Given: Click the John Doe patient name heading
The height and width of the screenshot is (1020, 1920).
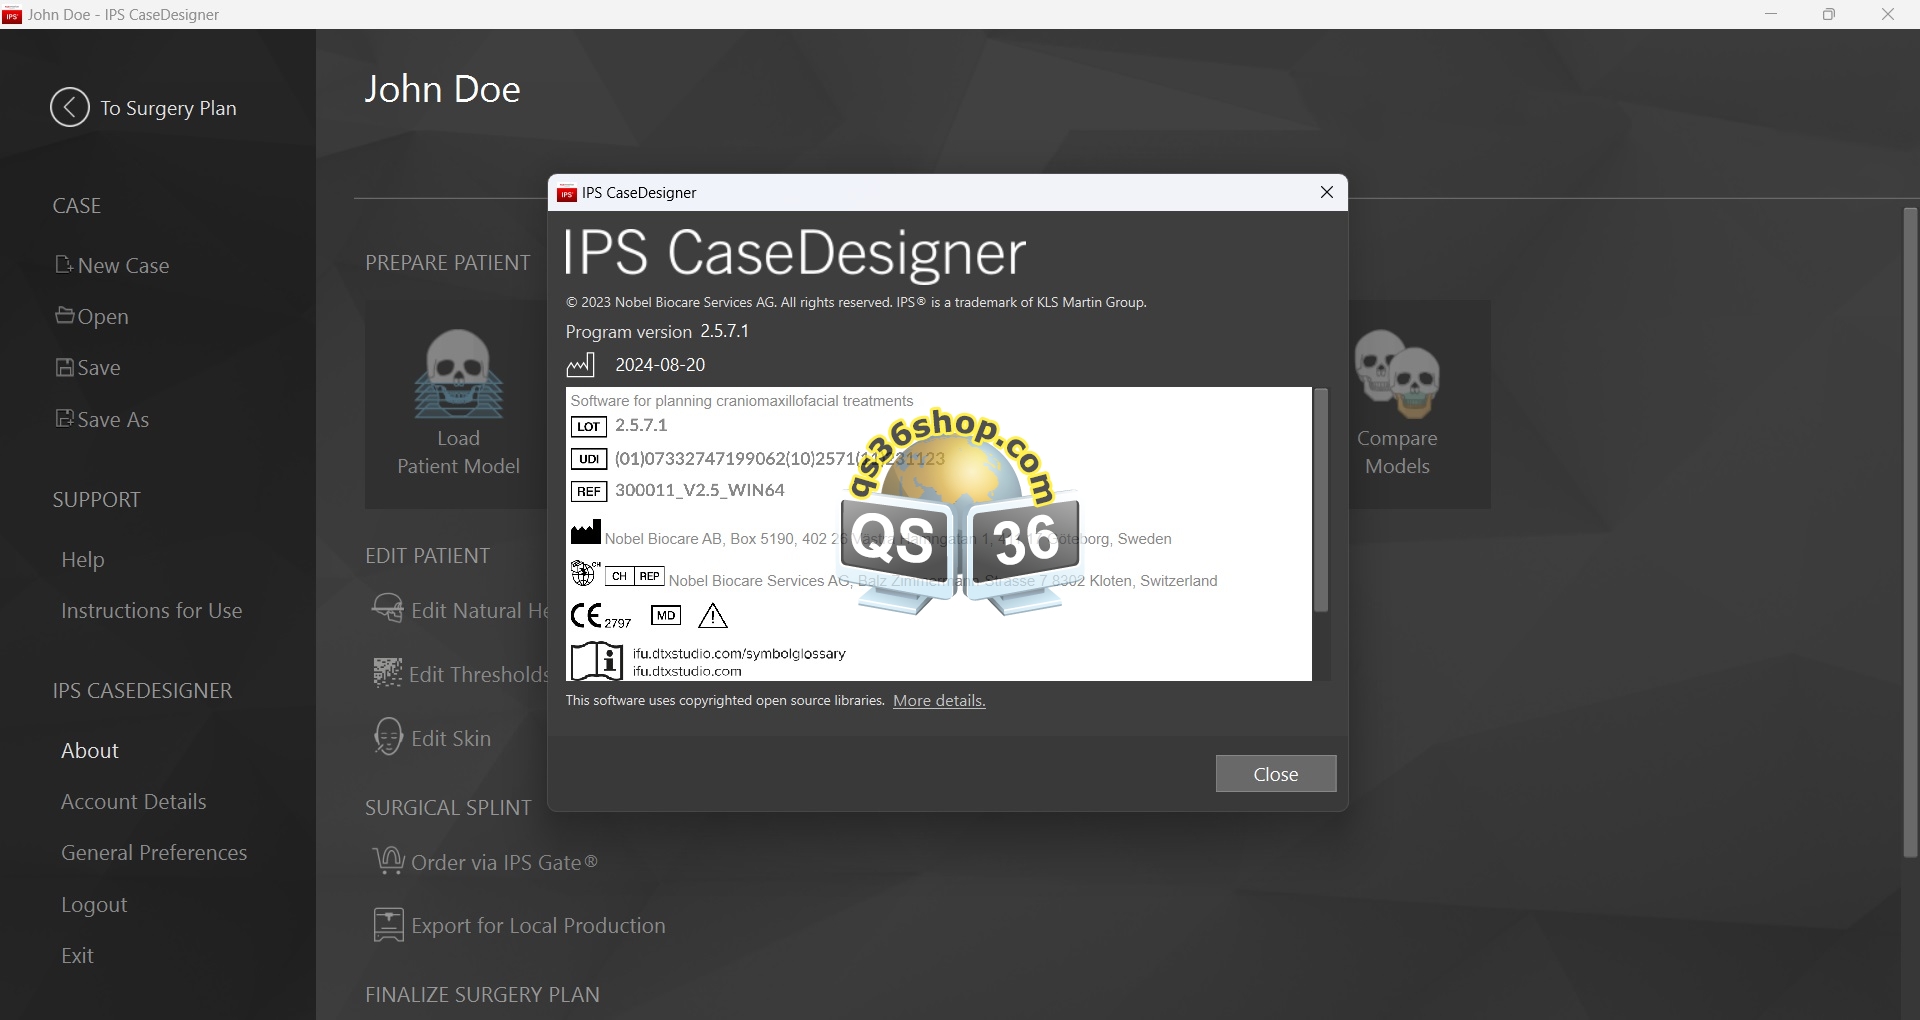Looking at the screenshot, I should point(442,89).
